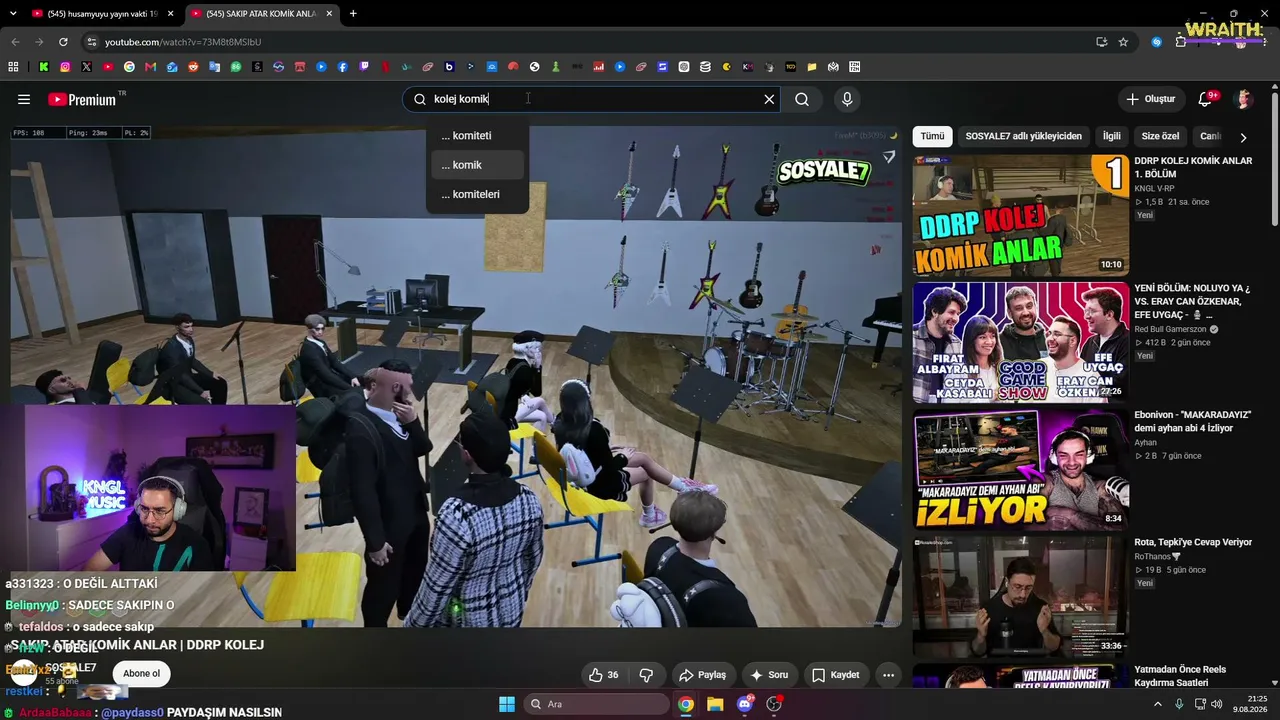Select the Tümü filter chip

click(932, 136)
